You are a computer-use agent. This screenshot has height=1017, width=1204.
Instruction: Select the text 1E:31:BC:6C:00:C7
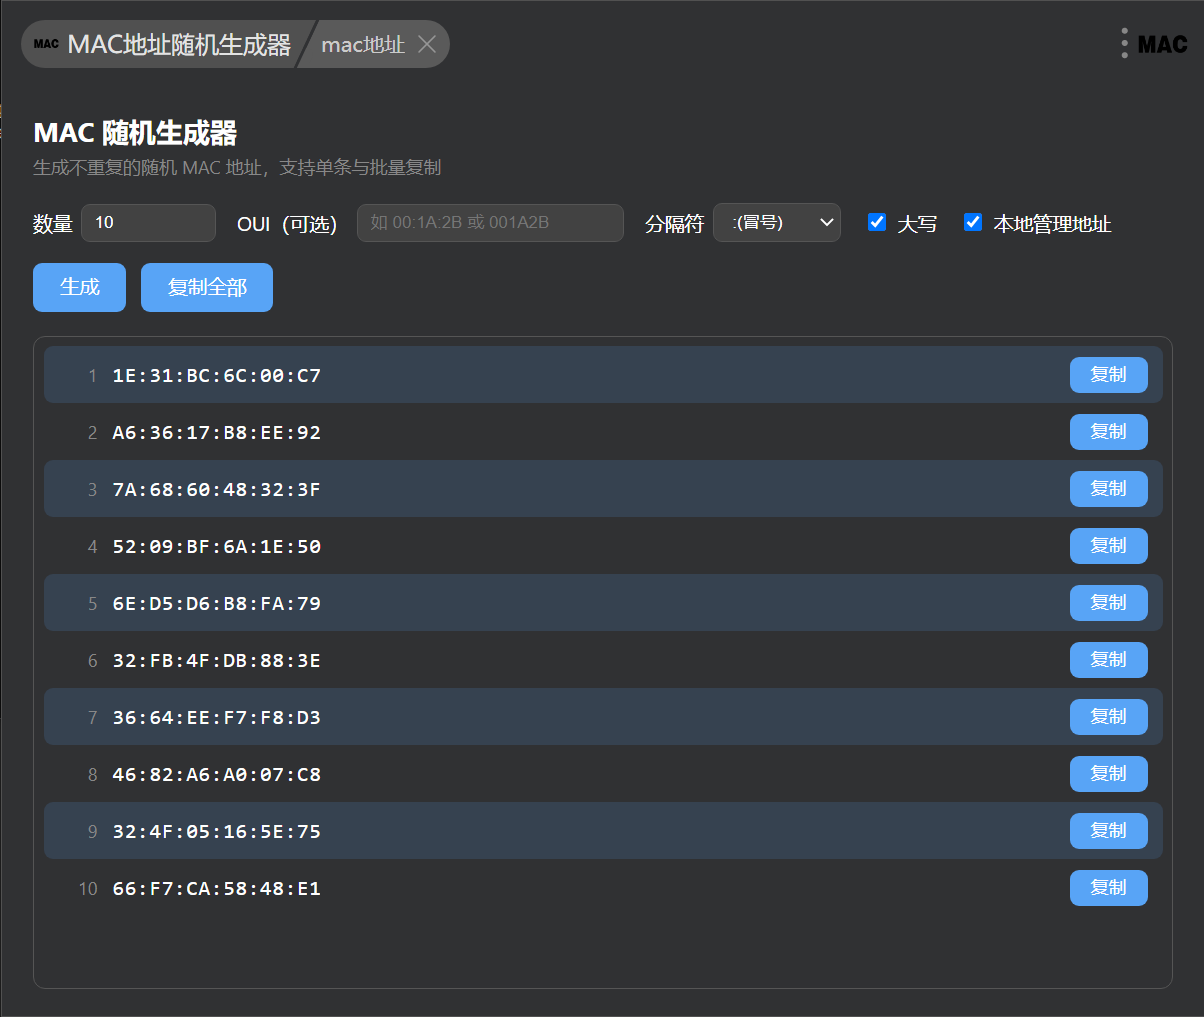click(217, 376)
